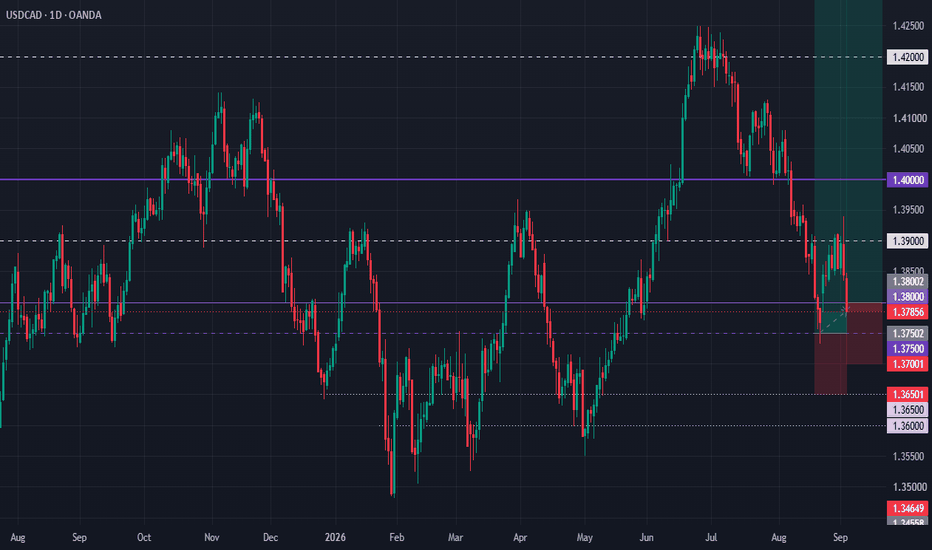Screen dimensions: 932x550
Task: Click the red 1.36501 price label
Action: 907,394
